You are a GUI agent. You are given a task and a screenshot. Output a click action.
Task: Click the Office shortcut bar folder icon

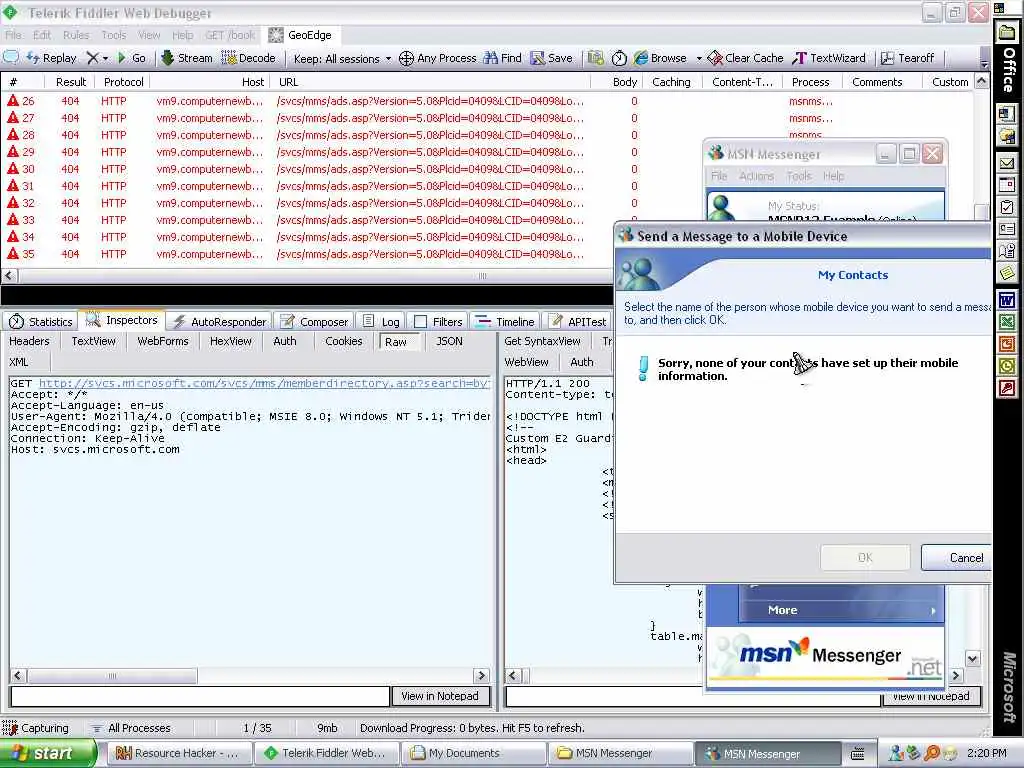pos(1008,33)
